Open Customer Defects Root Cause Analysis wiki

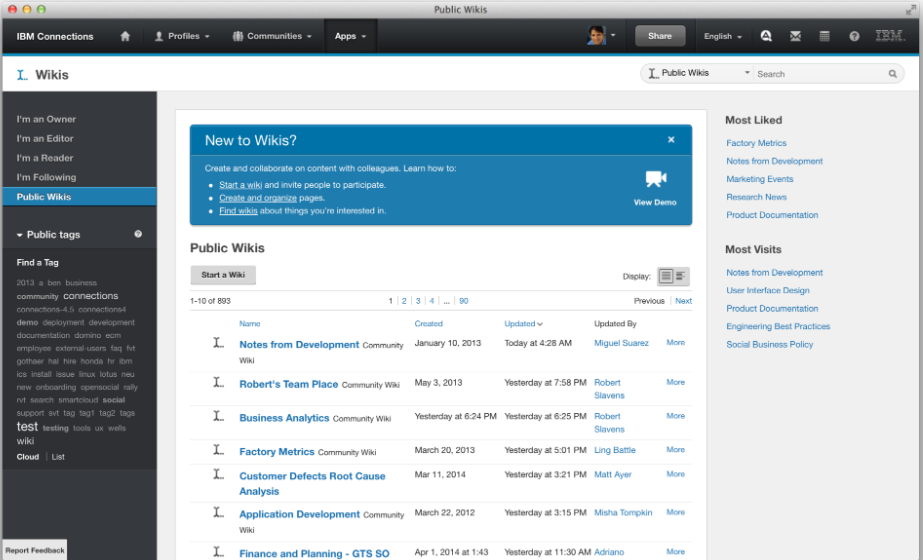point(312,483)
